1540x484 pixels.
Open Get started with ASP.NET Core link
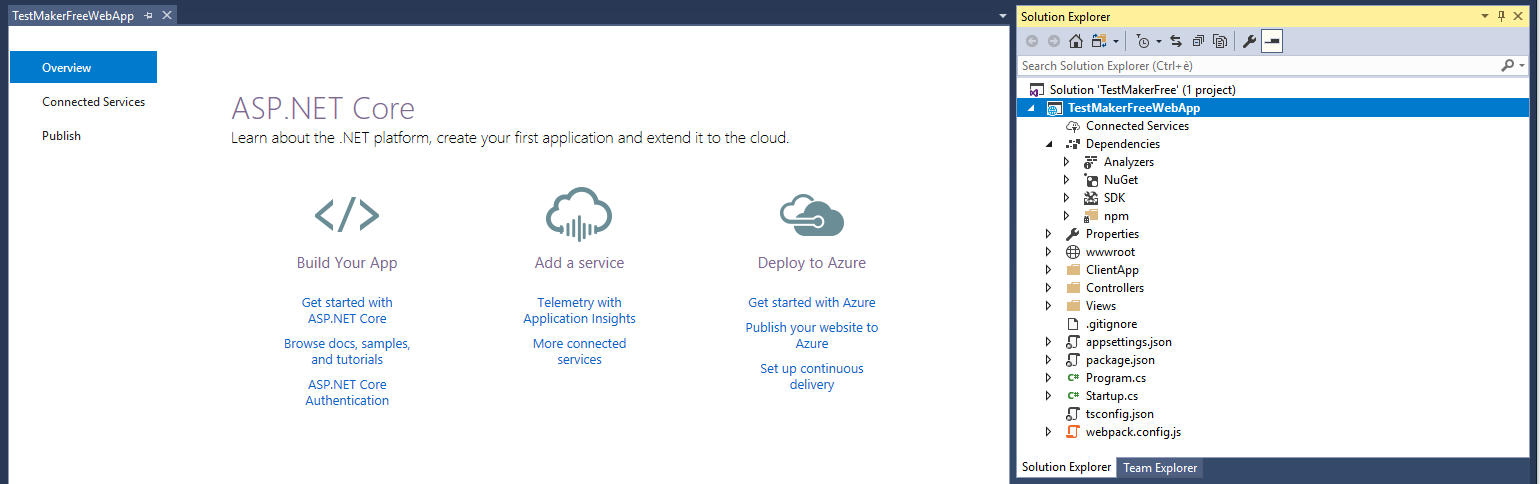[x=347, y=310]
